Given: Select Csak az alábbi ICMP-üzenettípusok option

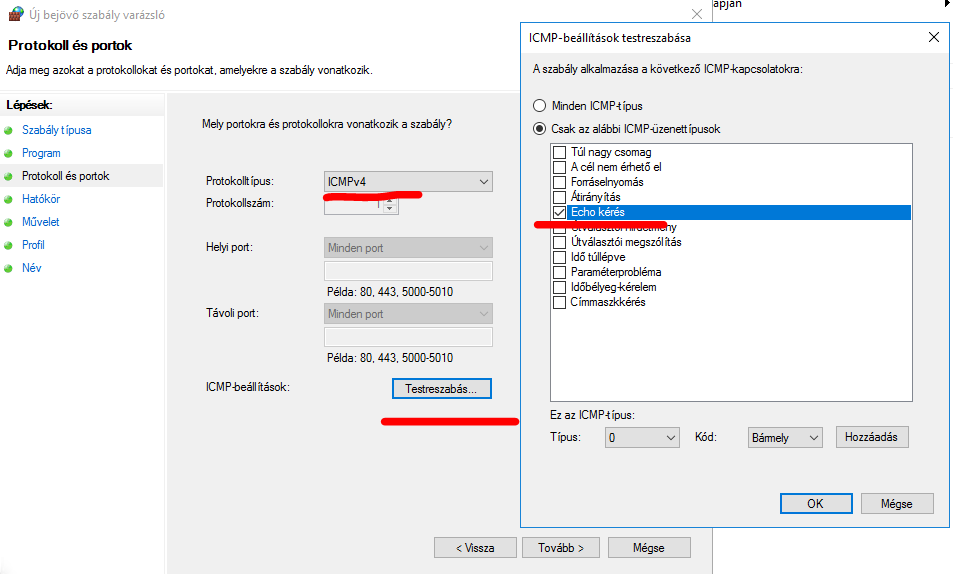Looking at the screenshot, I should pyautogui.click(x=540, y=129).
